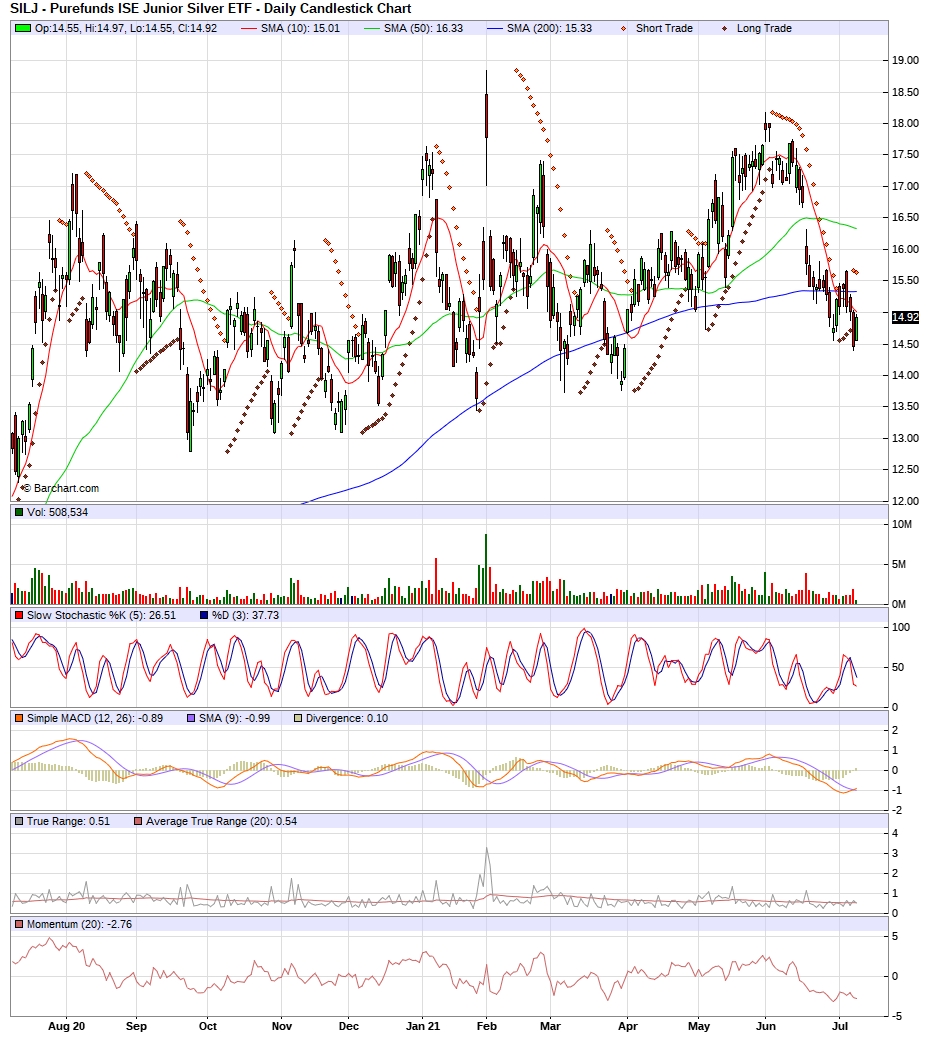Click the SMA (9): -0.99 label
930x1057 pixels.
235,719
